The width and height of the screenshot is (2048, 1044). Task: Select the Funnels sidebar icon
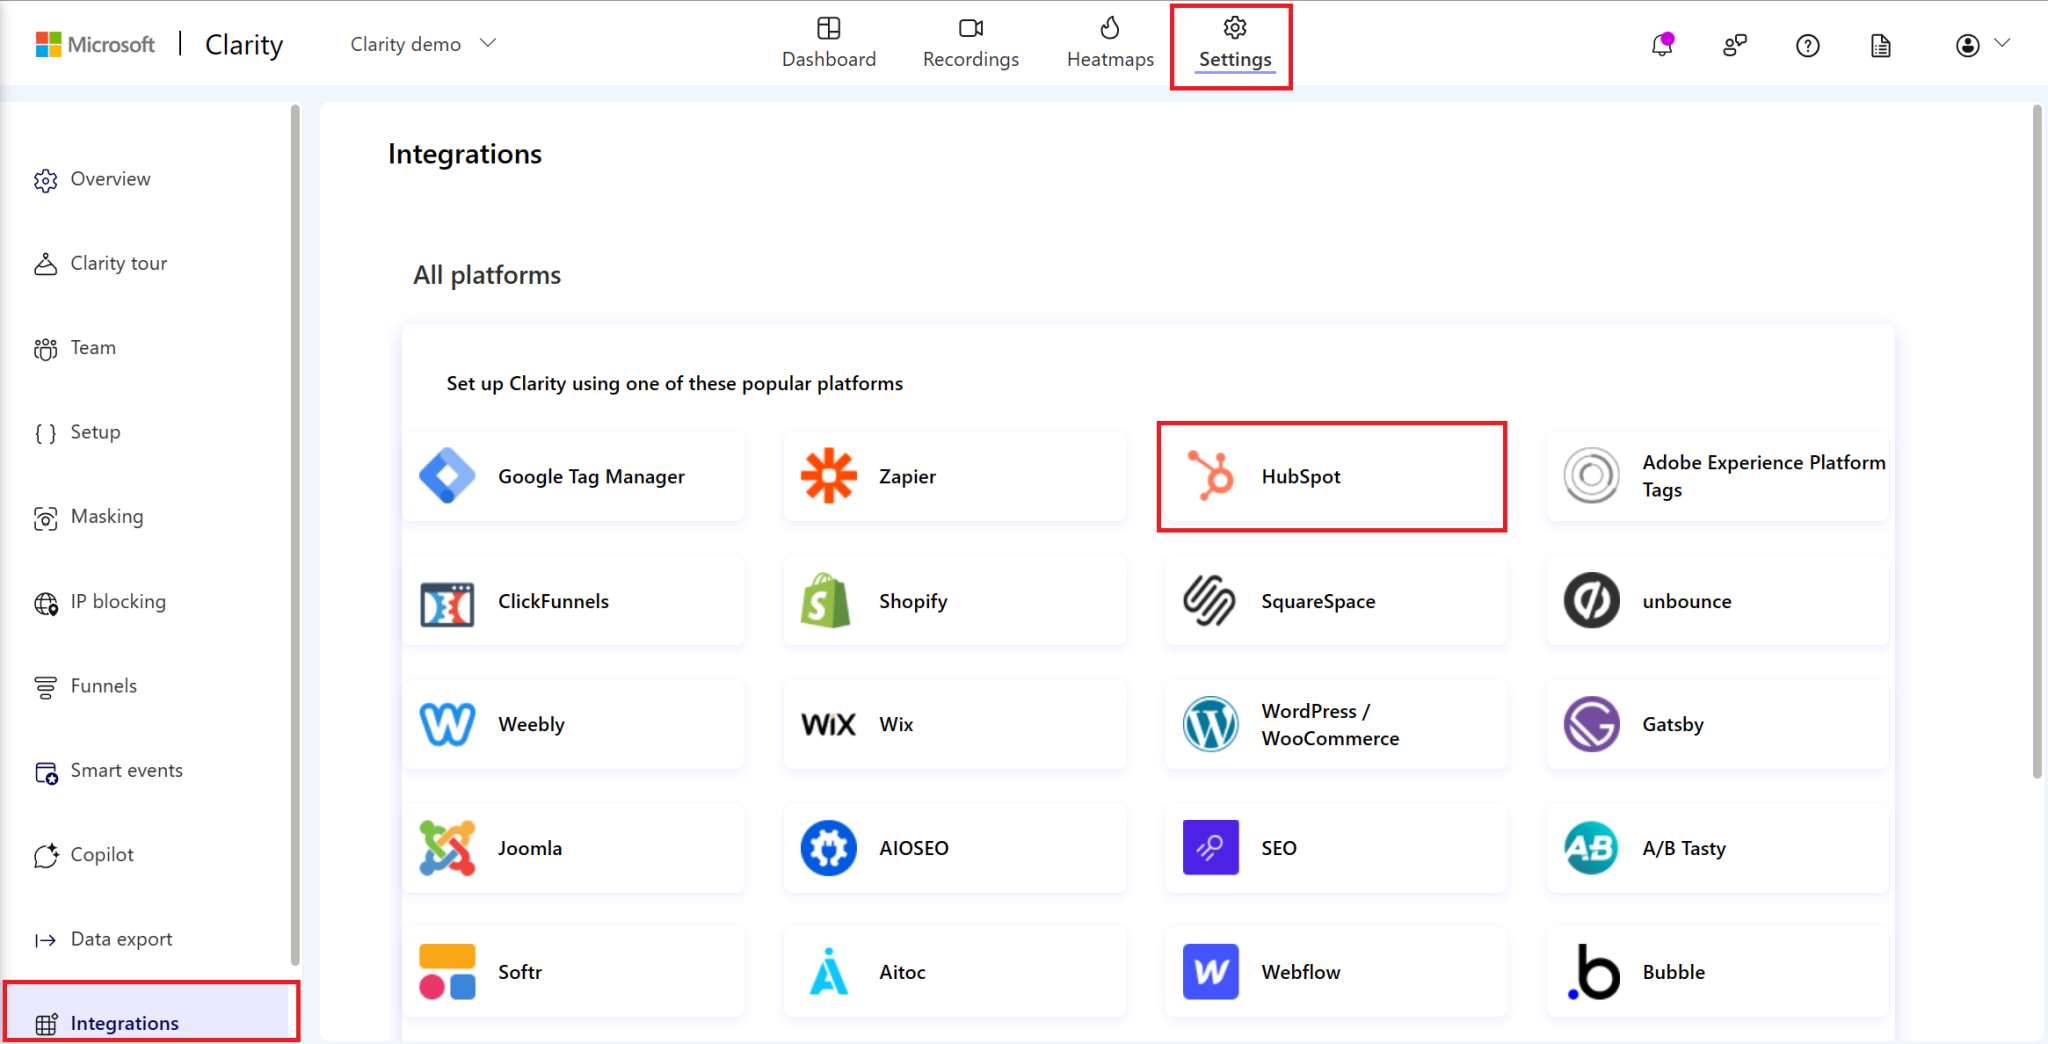click(x=46, y=686)
